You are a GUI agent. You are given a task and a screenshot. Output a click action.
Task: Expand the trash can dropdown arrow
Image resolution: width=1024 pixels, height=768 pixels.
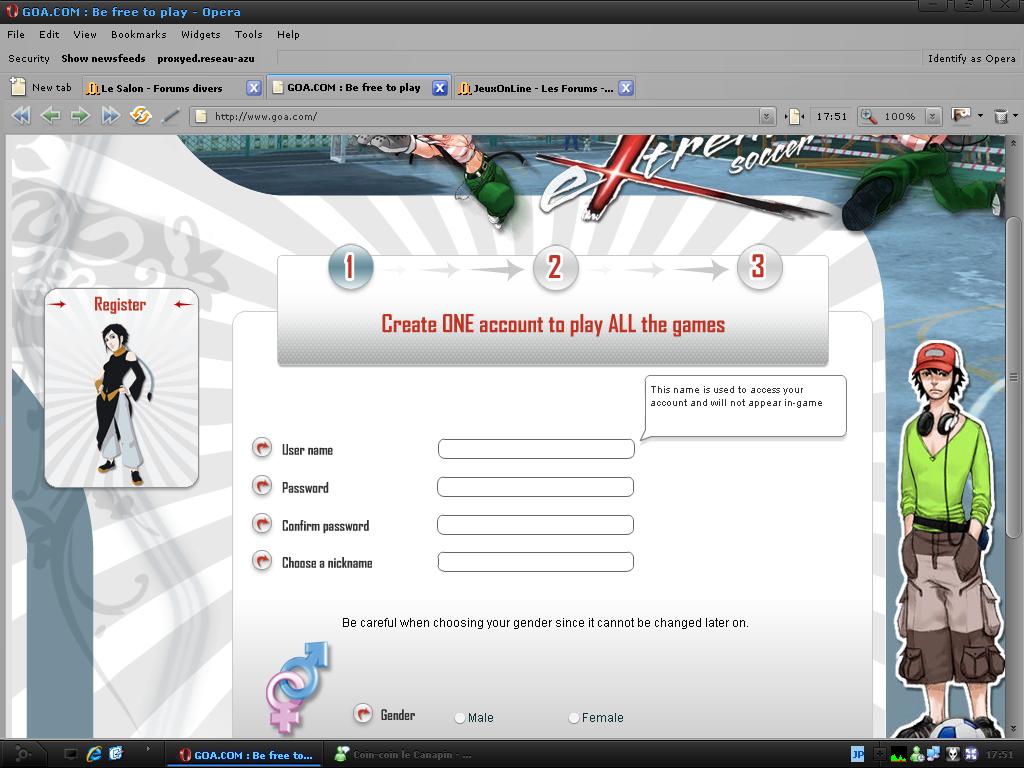tap(1015, 116)
